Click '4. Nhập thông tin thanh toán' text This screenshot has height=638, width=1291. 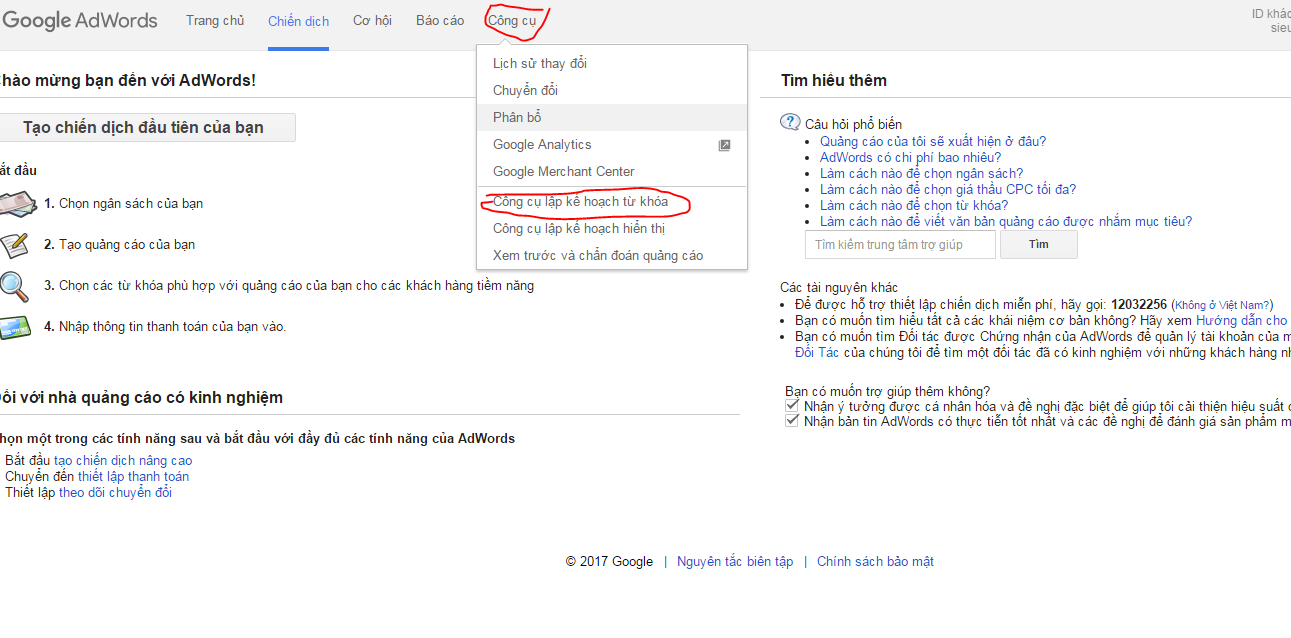tap(165, 326)
